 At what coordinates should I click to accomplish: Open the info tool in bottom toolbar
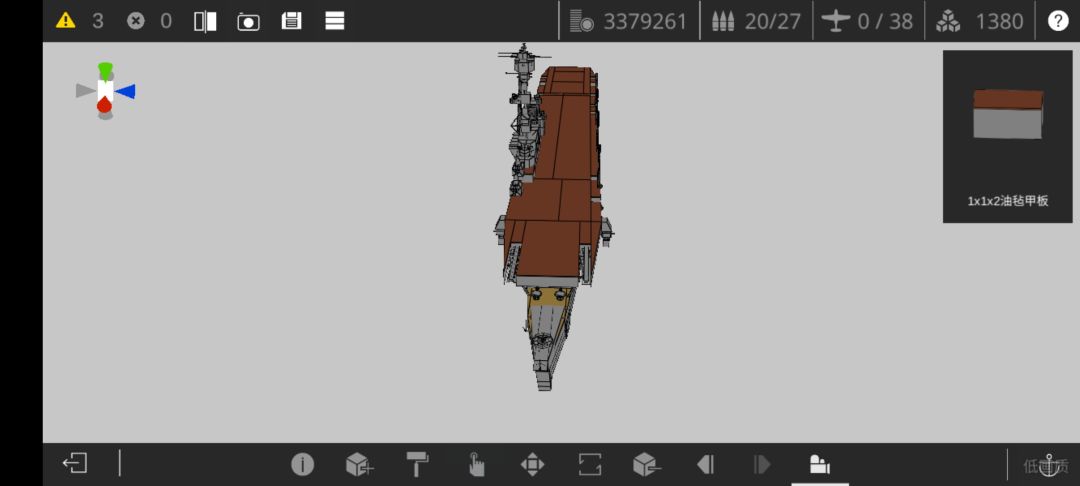coord(302,465)
